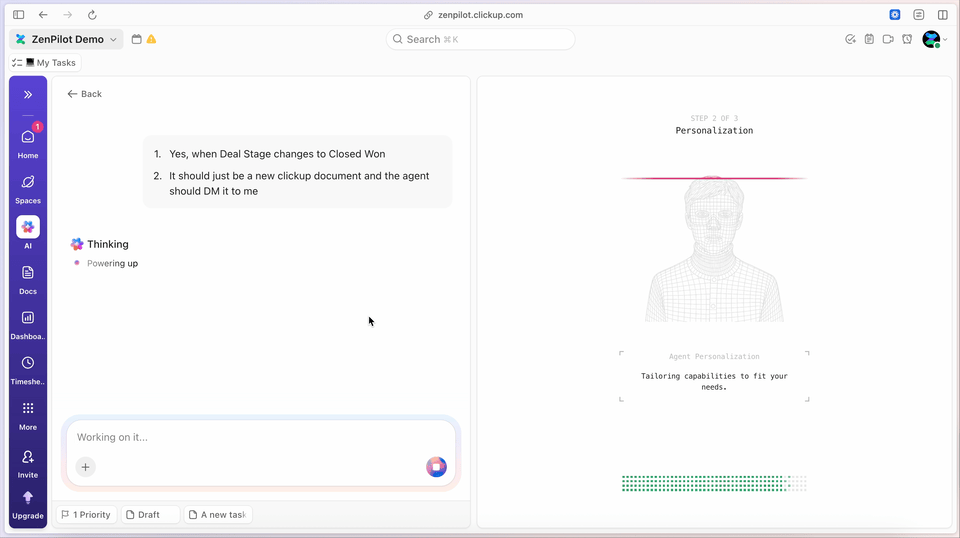Click the wireframe agent avatar image
This screenshot has height=538, width=960.
[x=714, y=248]
